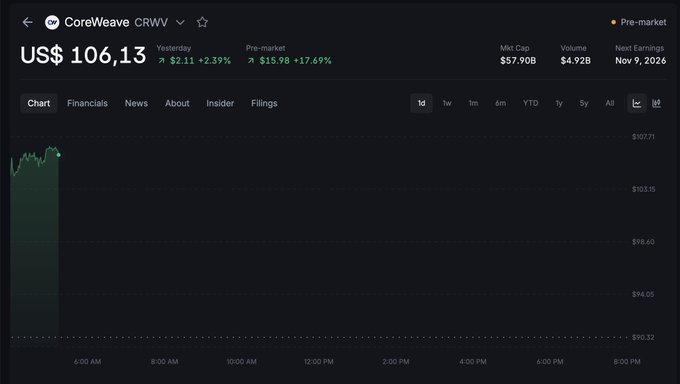View the About tab

(177, 103)
